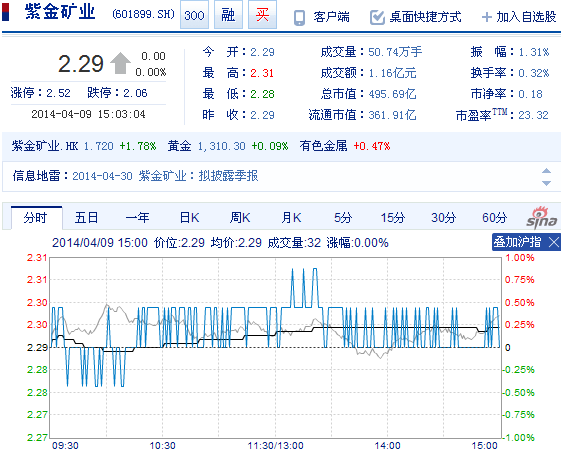Click the 跌停 2.06 limit-down value
The height and width of the screenshot is (452, 561).
coord(135,93)
